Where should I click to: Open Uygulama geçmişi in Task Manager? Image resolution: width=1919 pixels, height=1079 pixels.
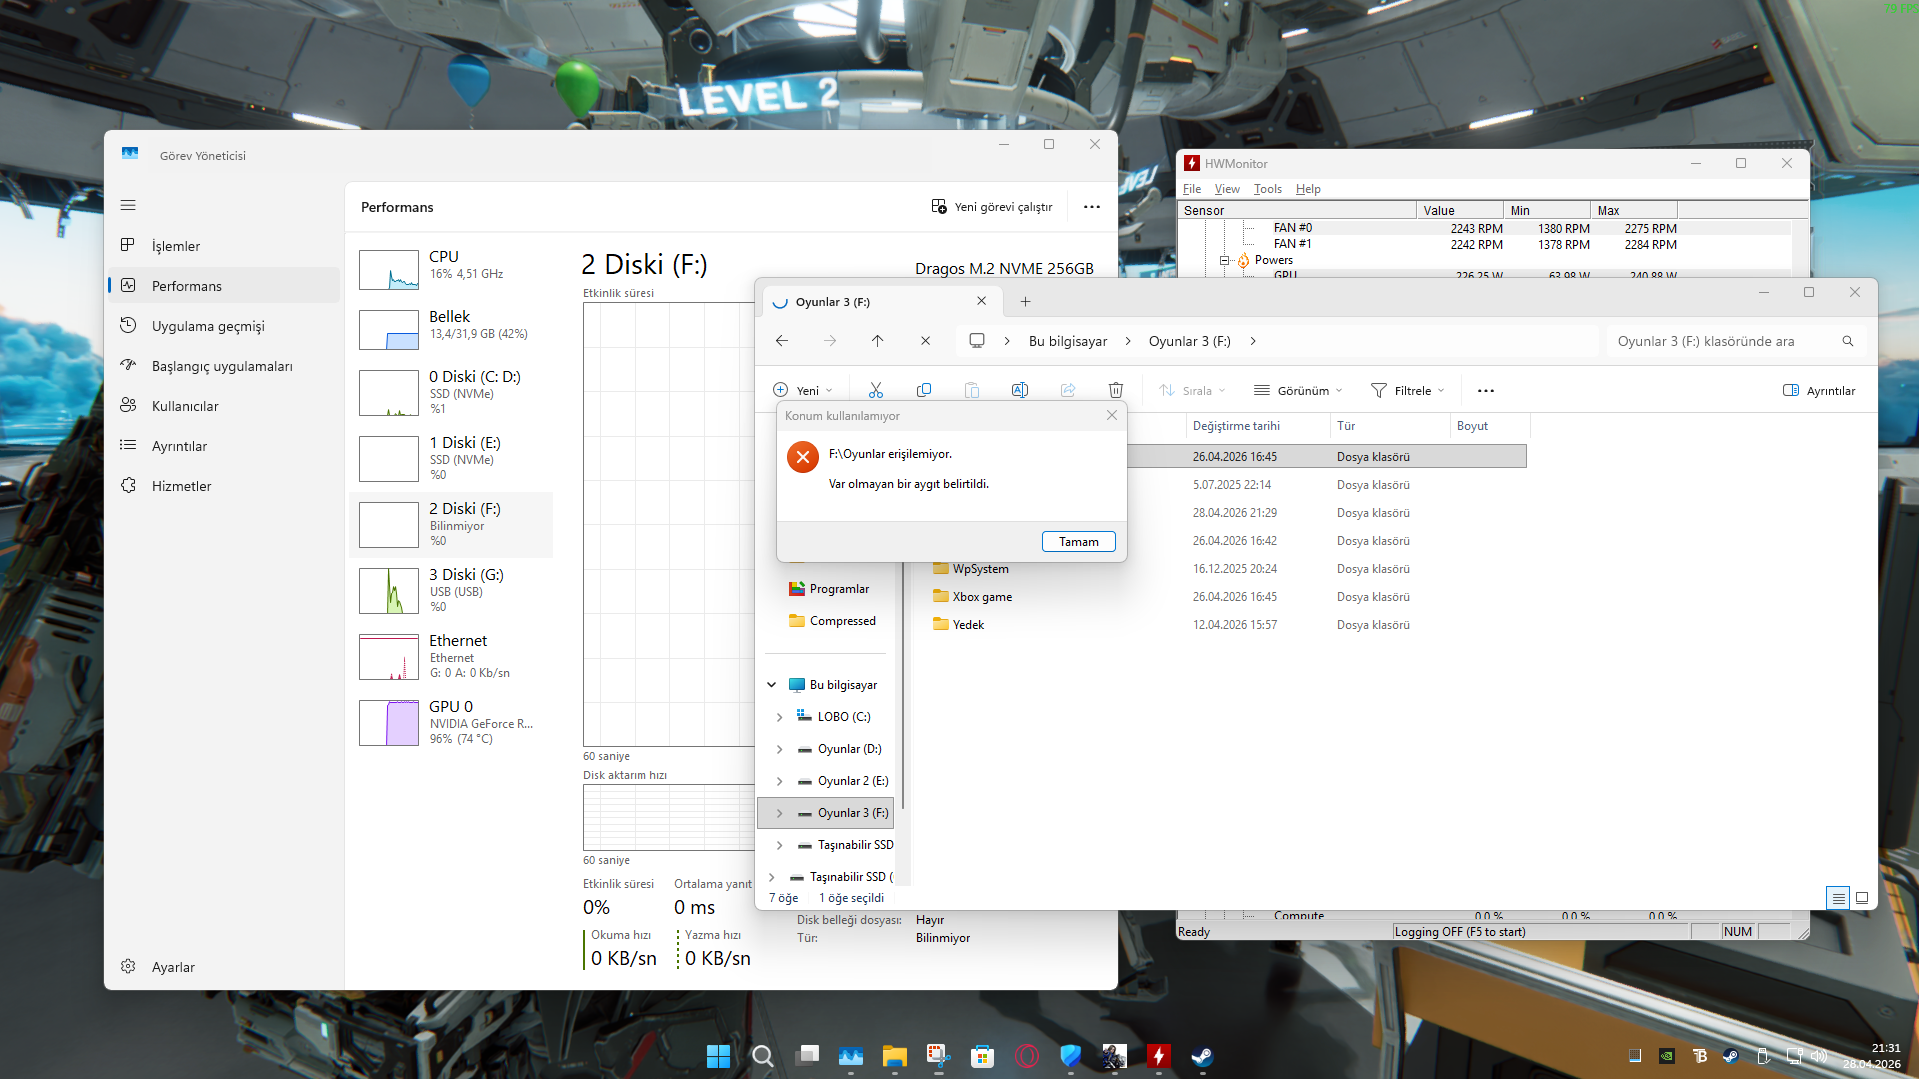pos(224,325)
